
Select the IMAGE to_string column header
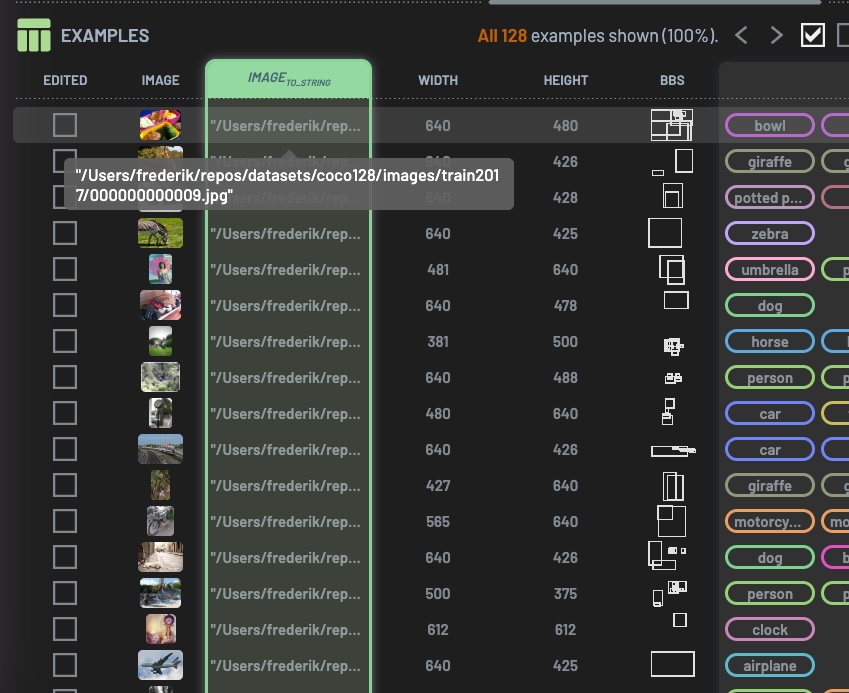(288, 79)
